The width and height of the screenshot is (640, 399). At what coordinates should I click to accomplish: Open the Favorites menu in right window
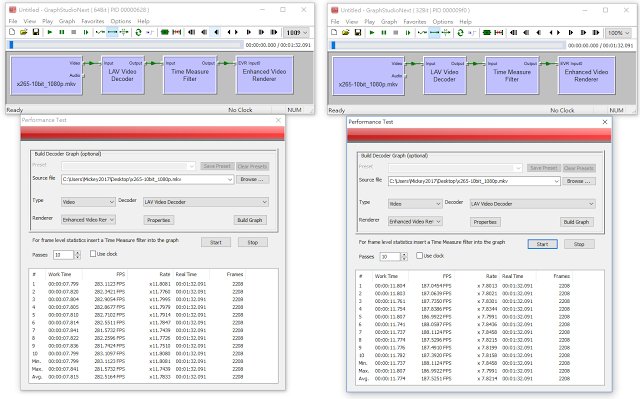coord(415,22)
